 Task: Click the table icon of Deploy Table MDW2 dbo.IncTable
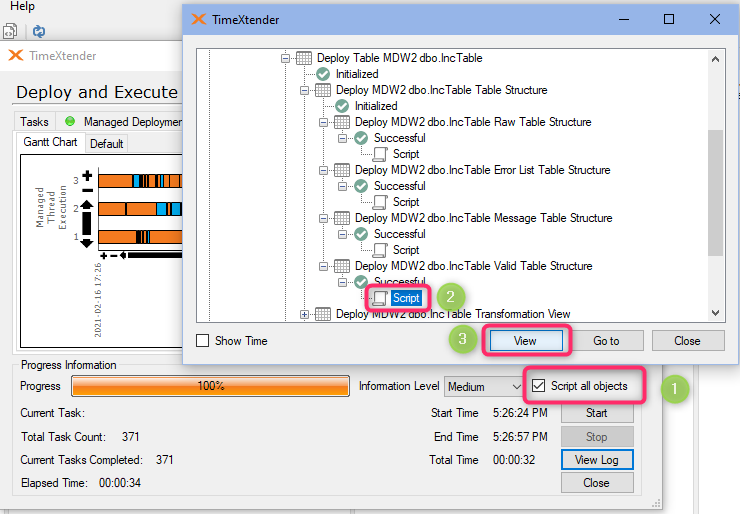click(x=304, y=58)
